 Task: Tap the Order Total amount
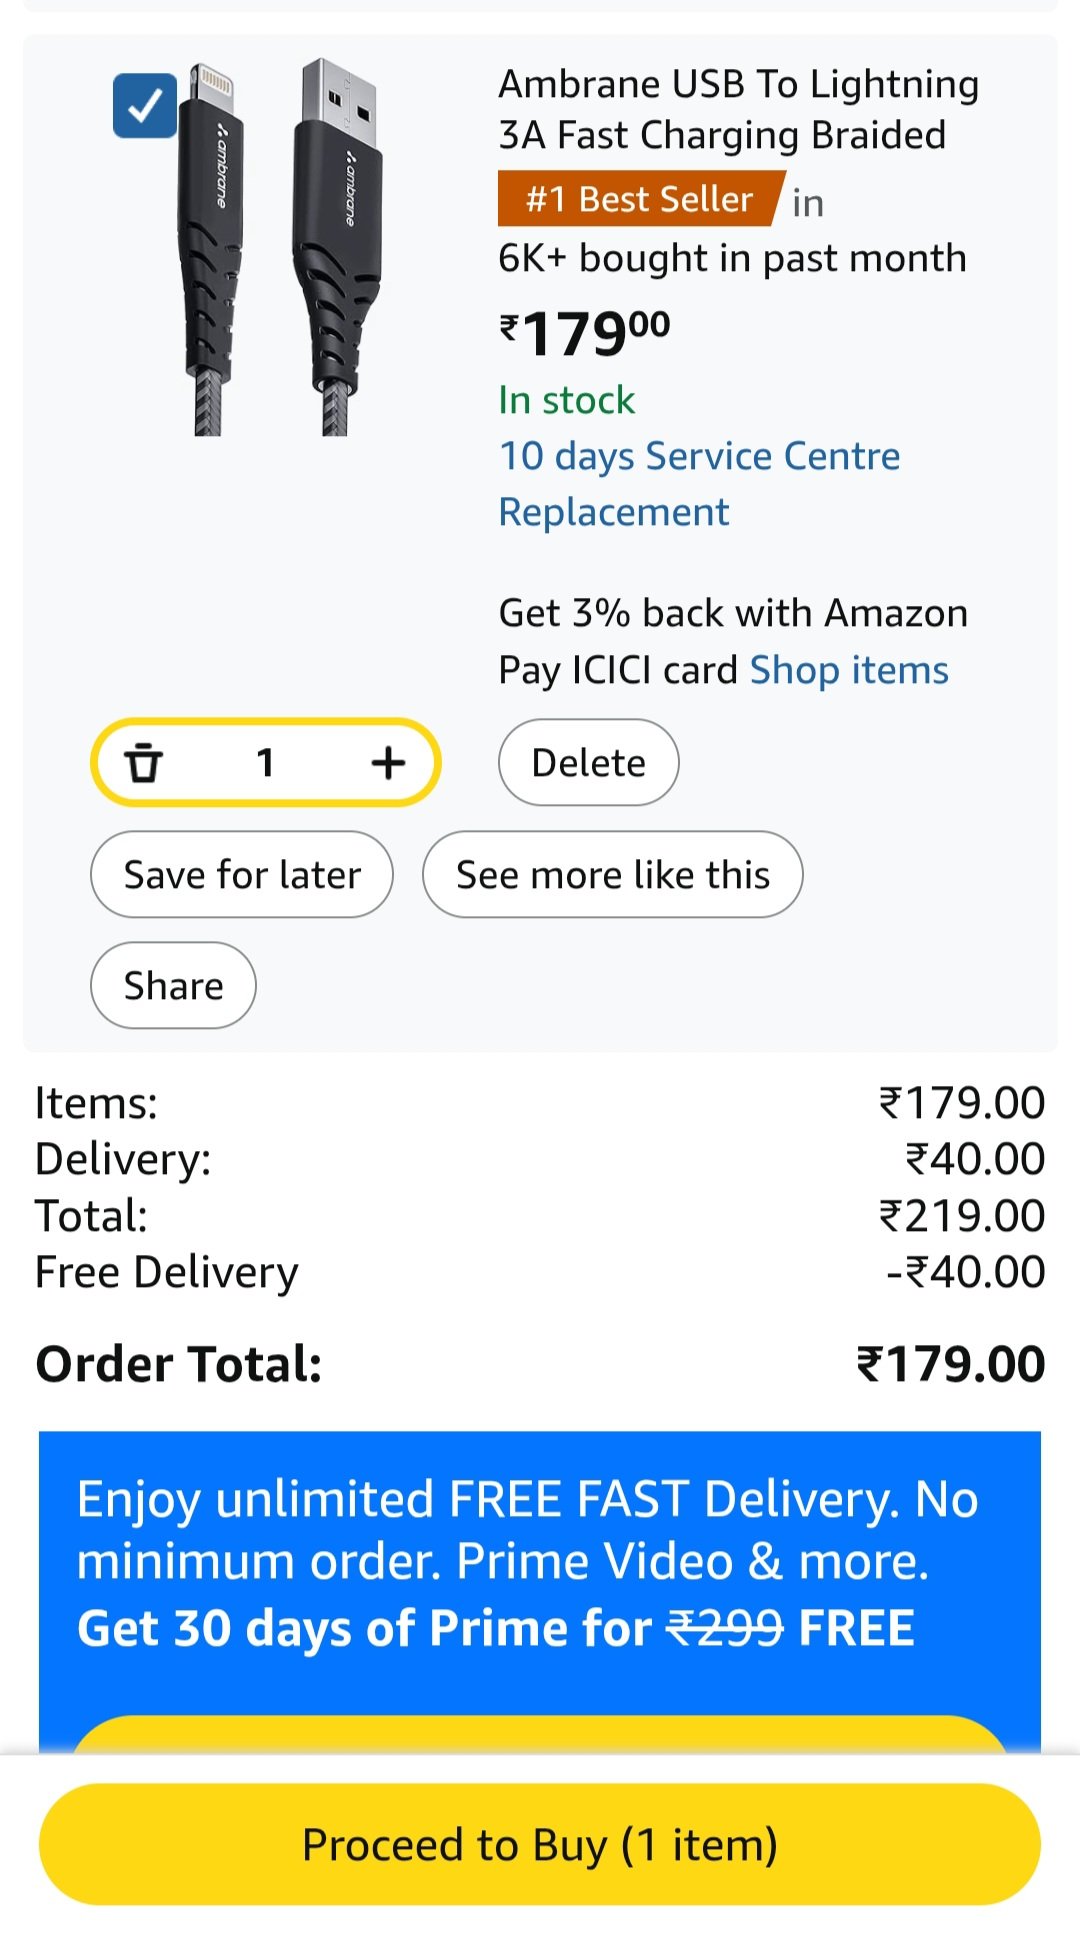(950, 1364)
